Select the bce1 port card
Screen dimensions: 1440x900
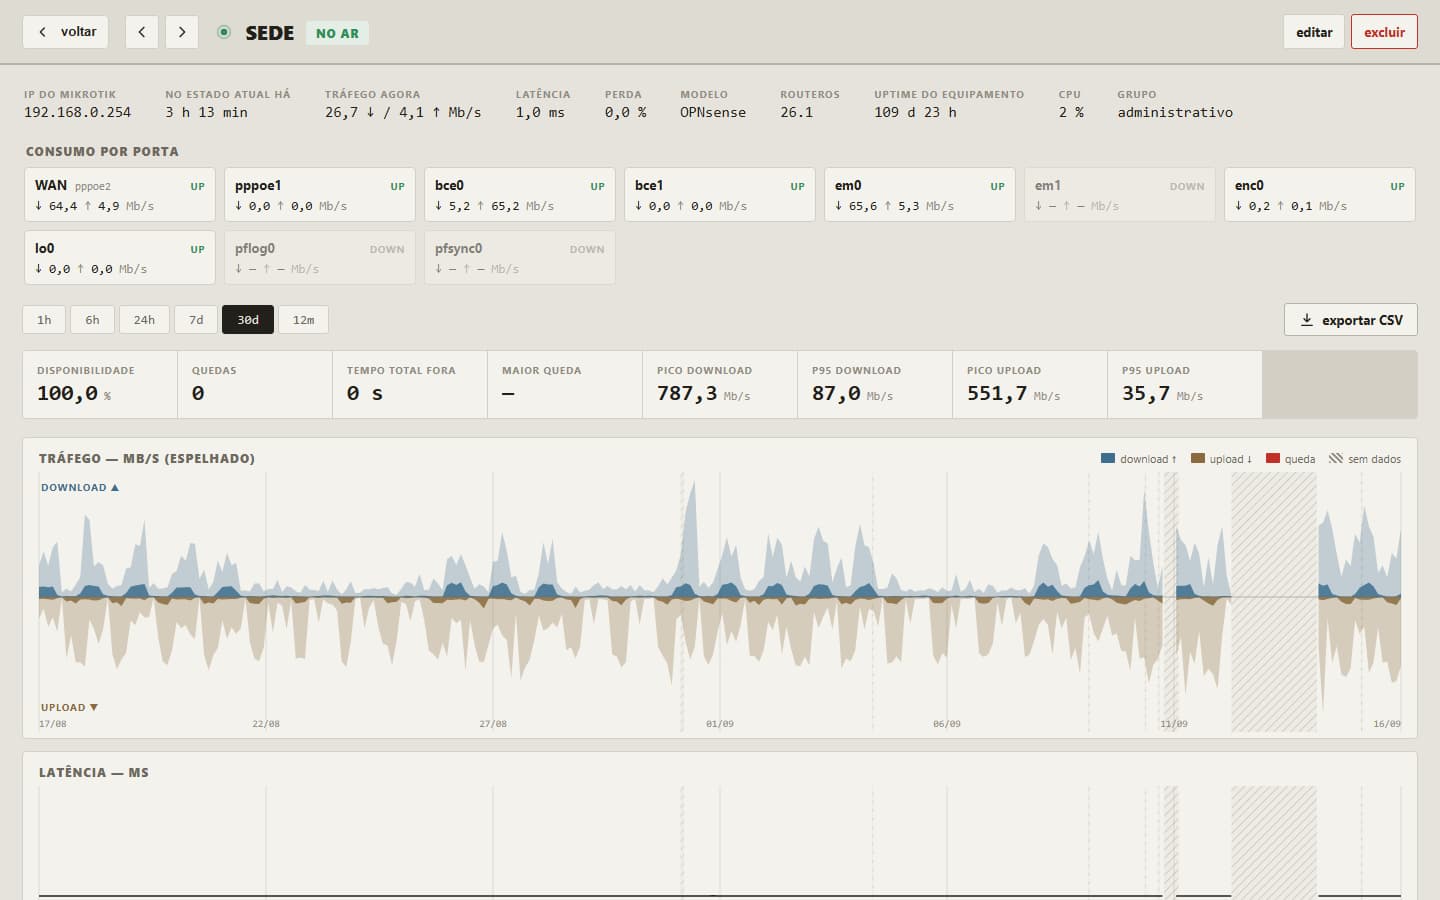click(719, 194)
